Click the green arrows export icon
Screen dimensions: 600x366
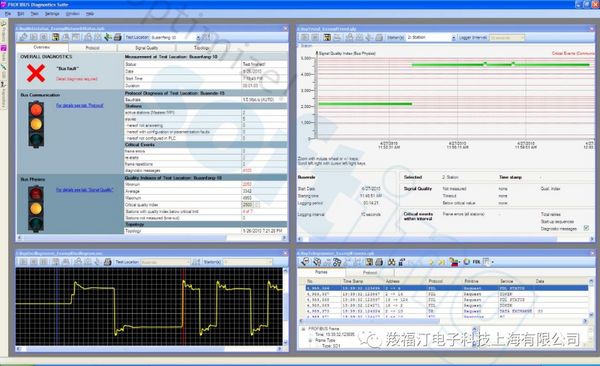click(108, 37)
